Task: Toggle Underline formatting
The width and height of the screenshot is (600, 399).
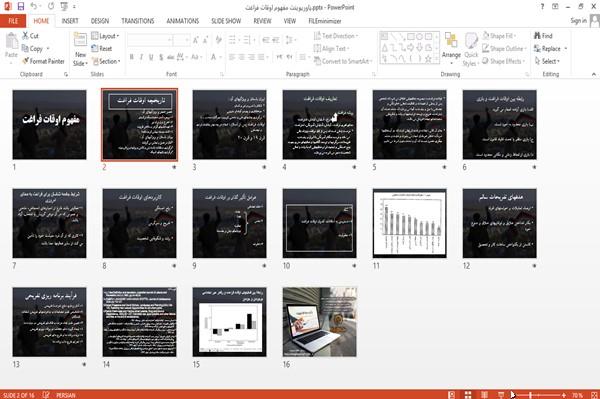Action: [151, 57]
